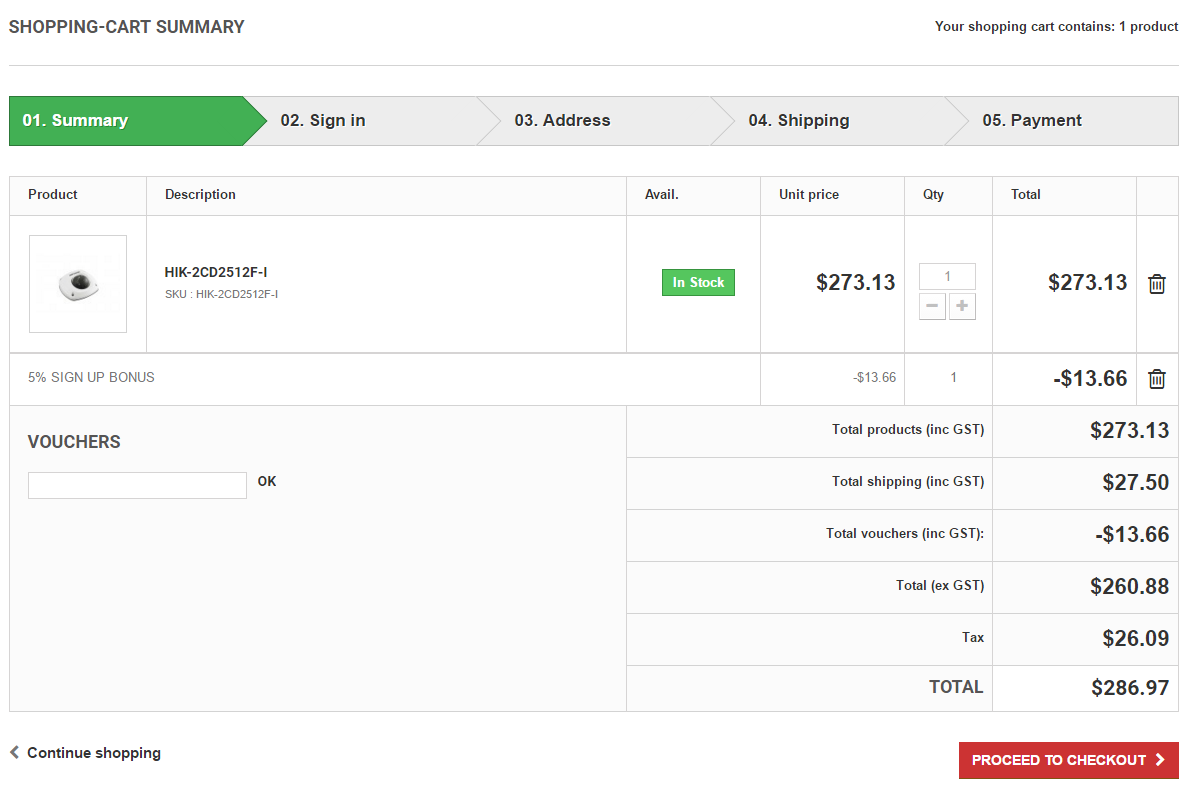
Task: Click the arrow icon on checkout button
Action: point(1160,760)
